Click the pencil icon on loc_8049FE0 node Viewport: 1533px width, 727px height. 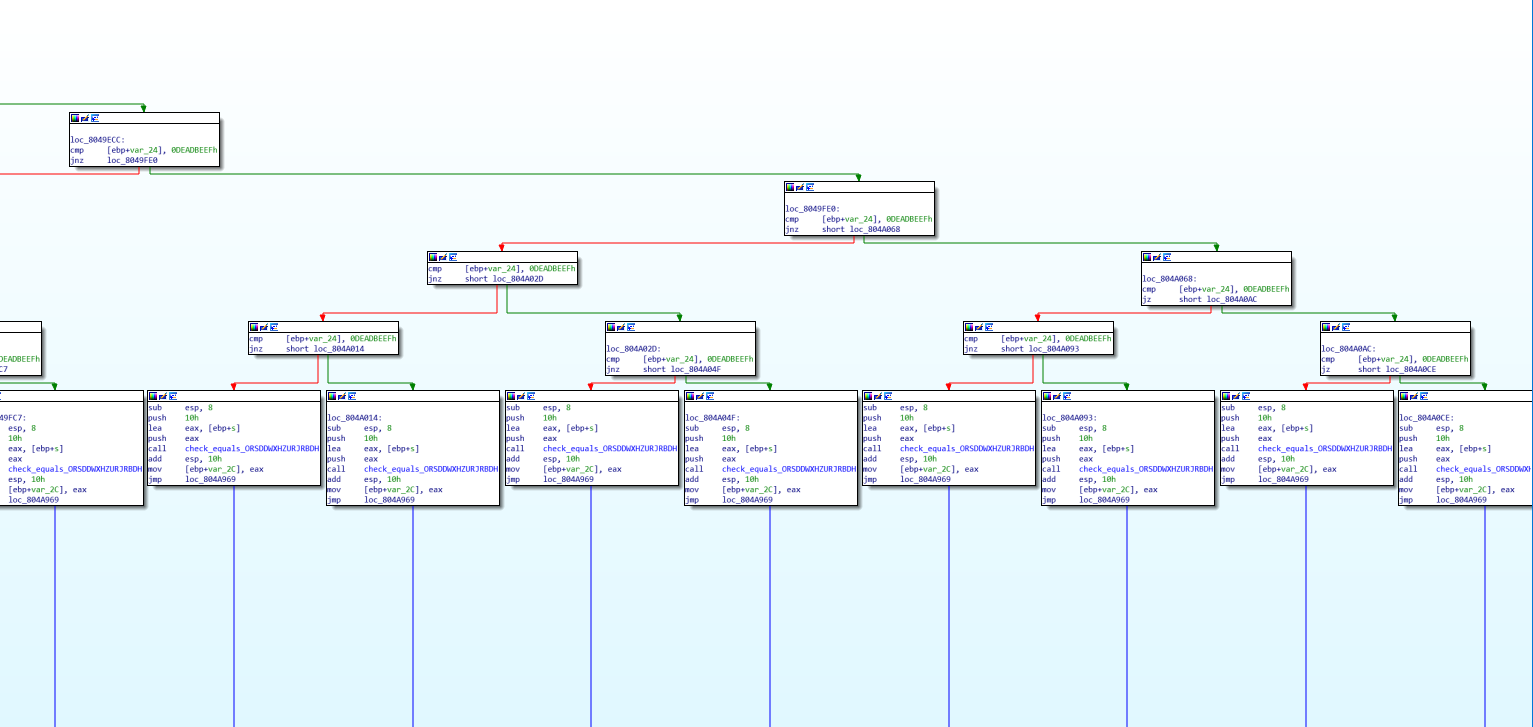802,187
